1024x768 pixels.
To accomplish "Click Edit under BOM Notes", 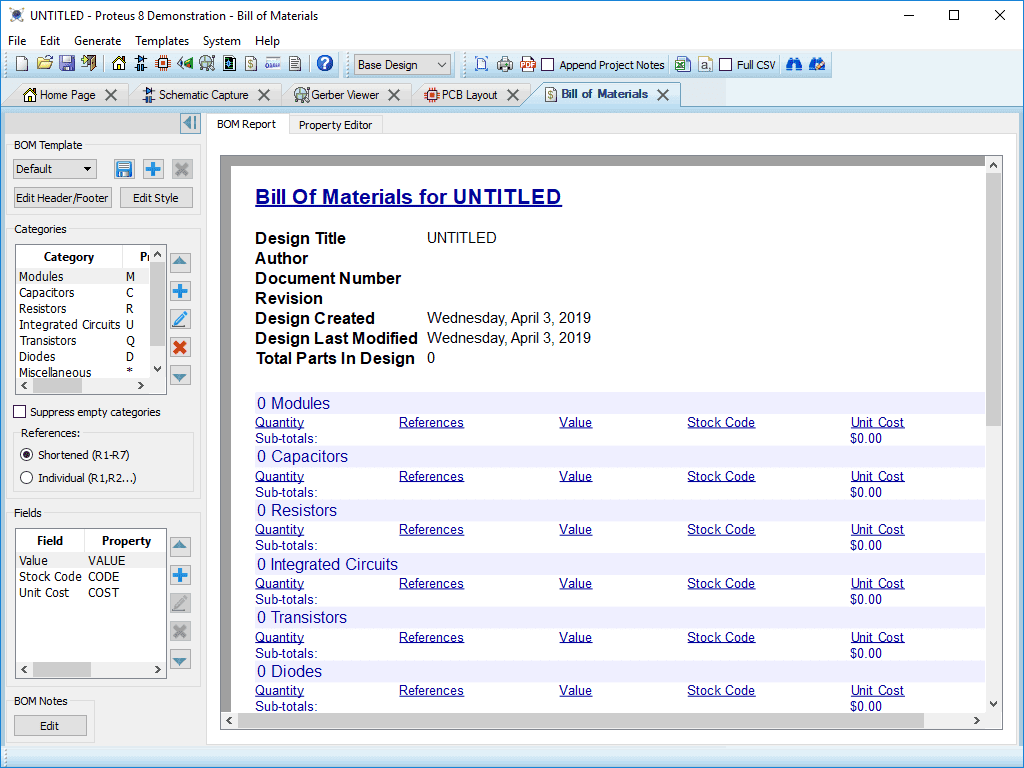I will (50, 726).
